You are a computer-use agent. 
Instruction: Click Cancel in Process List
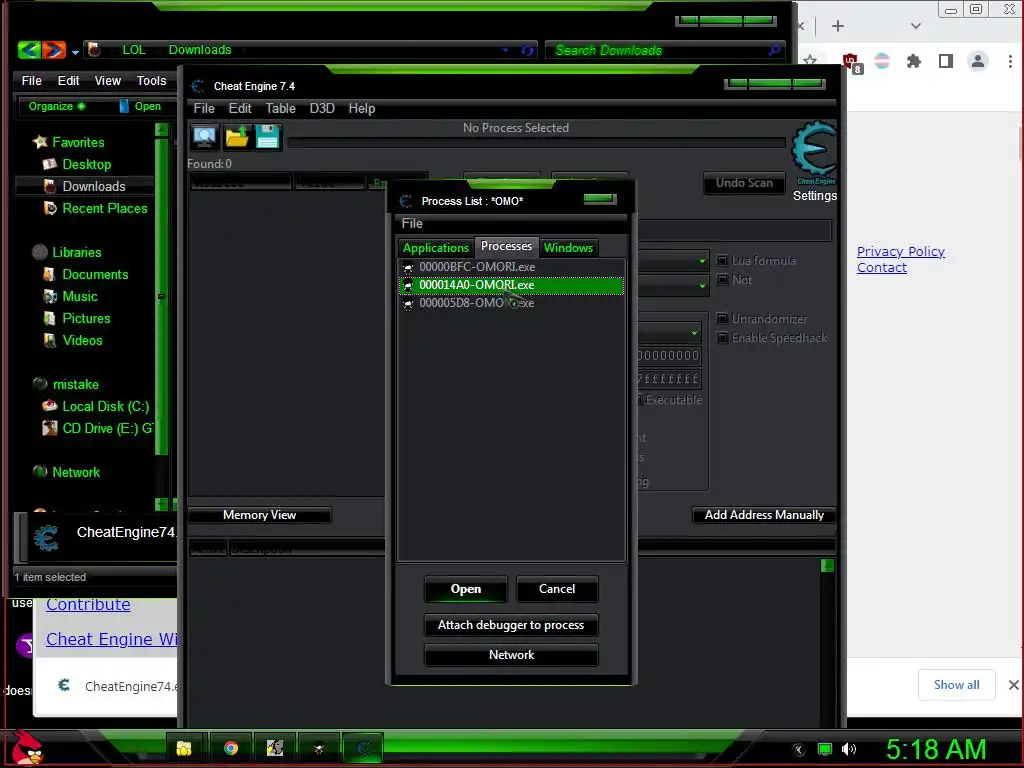(x=557, y=589)
